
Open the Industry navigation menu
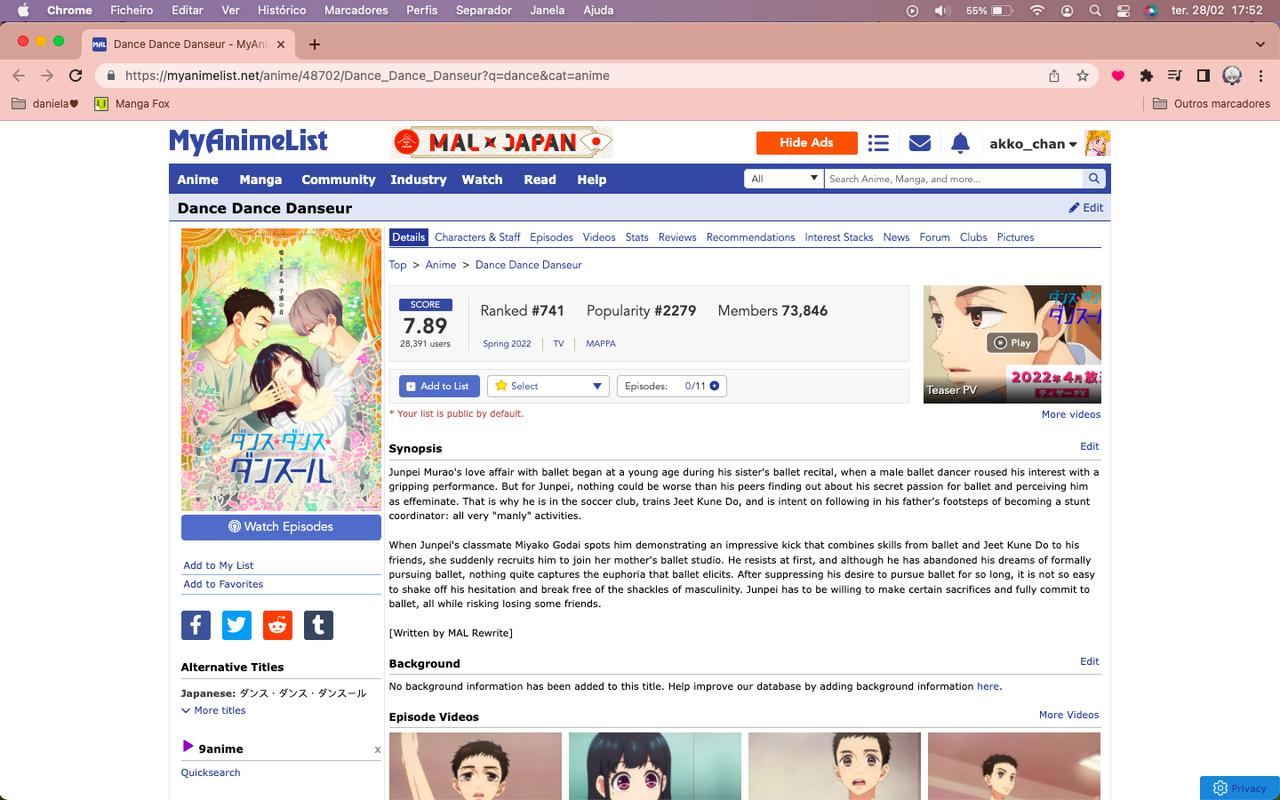pos(418,179)
